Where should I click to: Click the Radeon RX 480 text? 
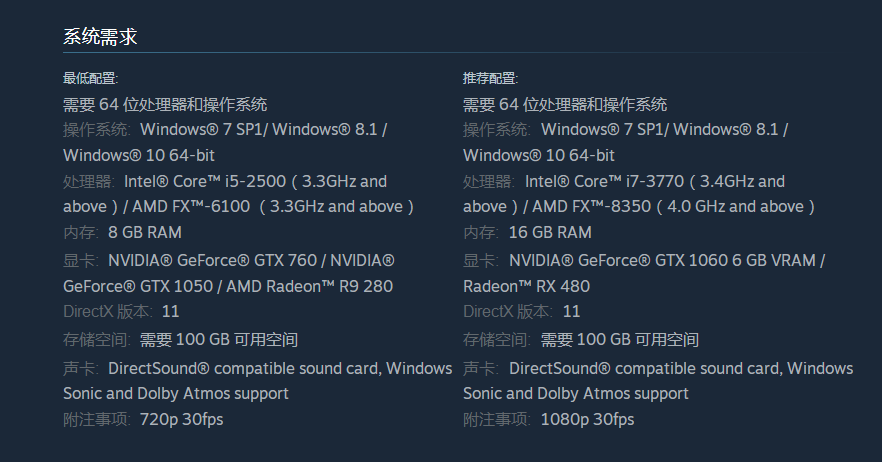[526, 286]
